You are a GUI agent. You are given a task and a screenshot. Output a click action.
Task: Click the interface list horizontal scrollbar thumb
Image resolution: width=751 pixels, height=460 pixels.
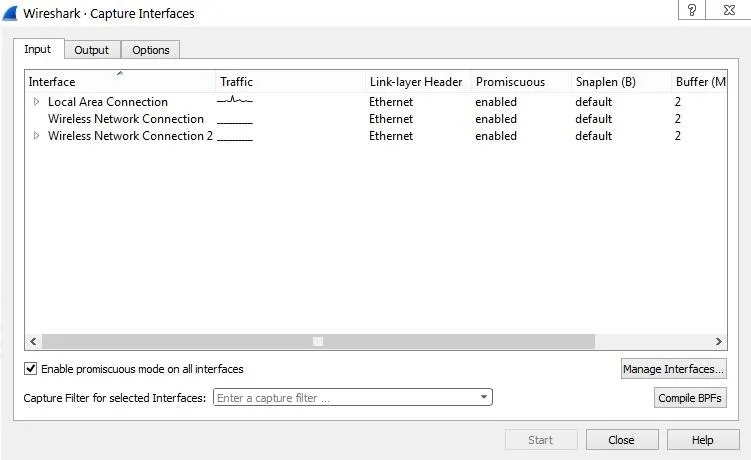point(318,341)
